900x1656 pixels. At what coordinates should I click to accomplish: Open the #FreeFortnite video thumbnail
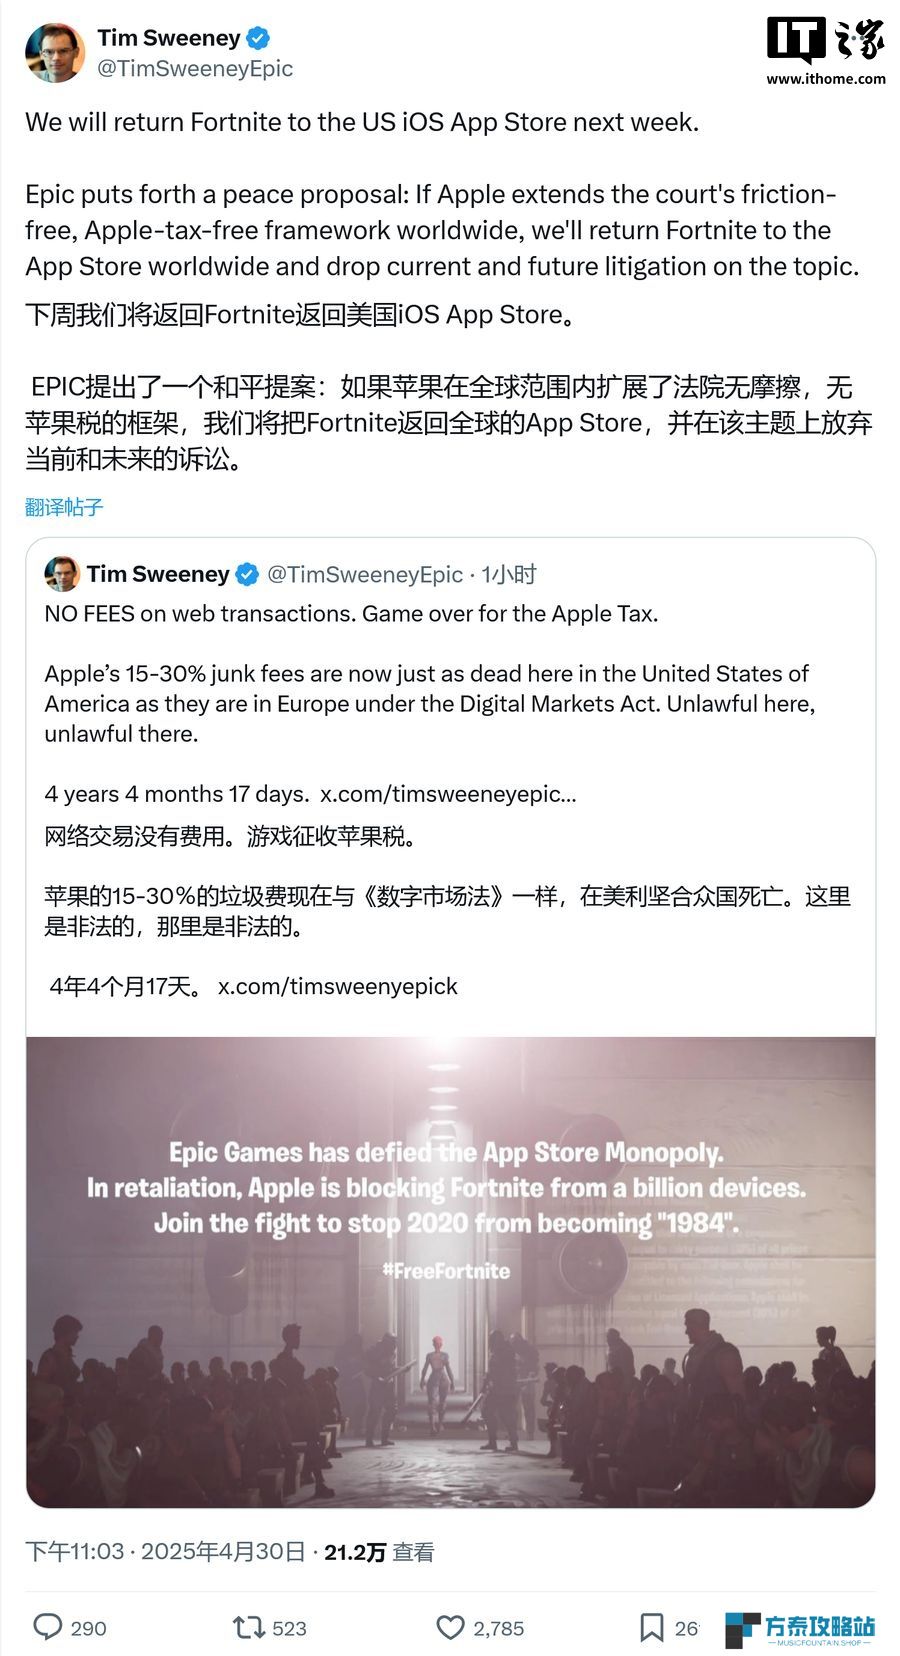(451, 1272)
